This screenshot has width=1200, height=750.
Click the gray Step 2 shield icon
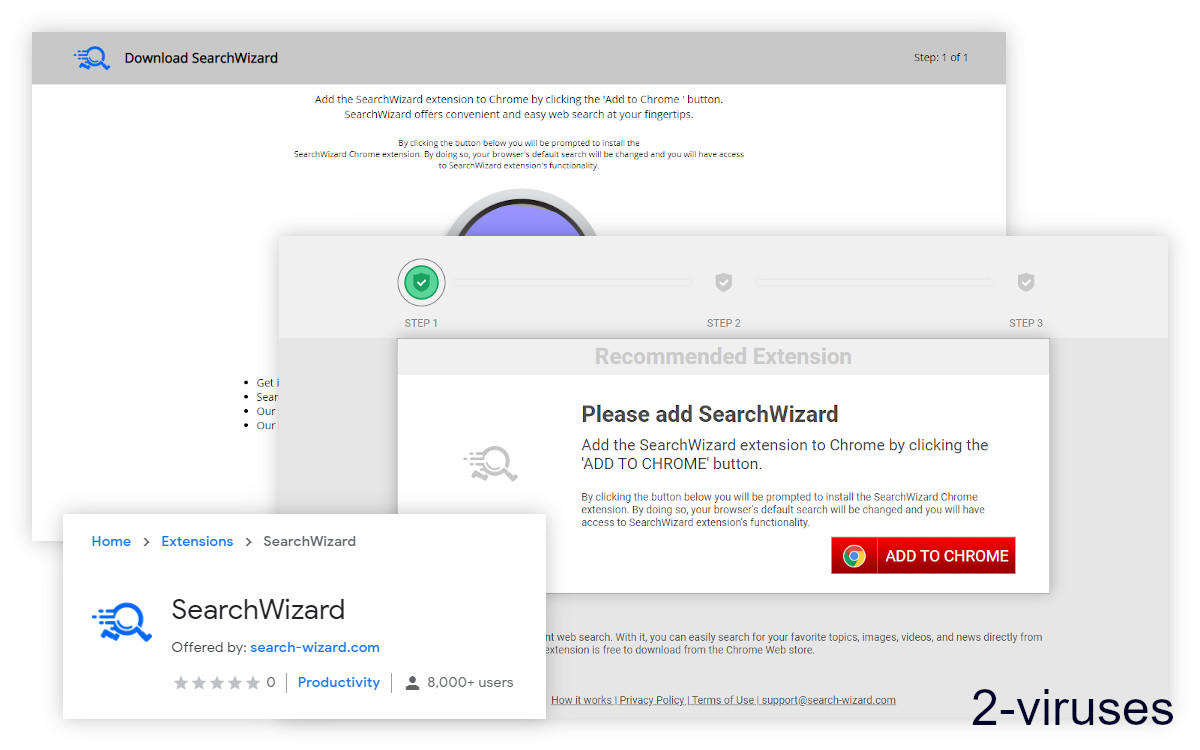click(x=723, y=282)
